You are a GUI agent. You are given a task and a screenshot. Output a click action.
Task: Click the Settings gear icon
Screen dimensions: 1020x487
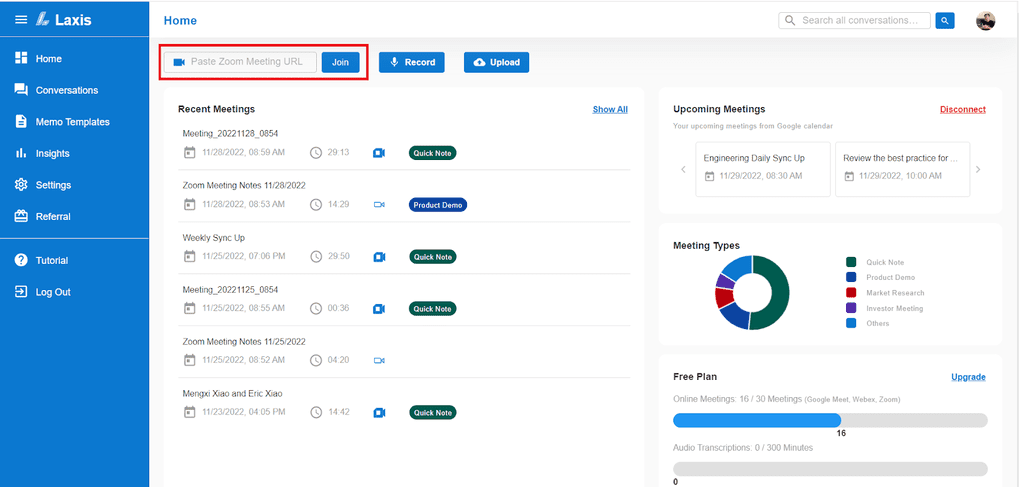tap(21, 185)
